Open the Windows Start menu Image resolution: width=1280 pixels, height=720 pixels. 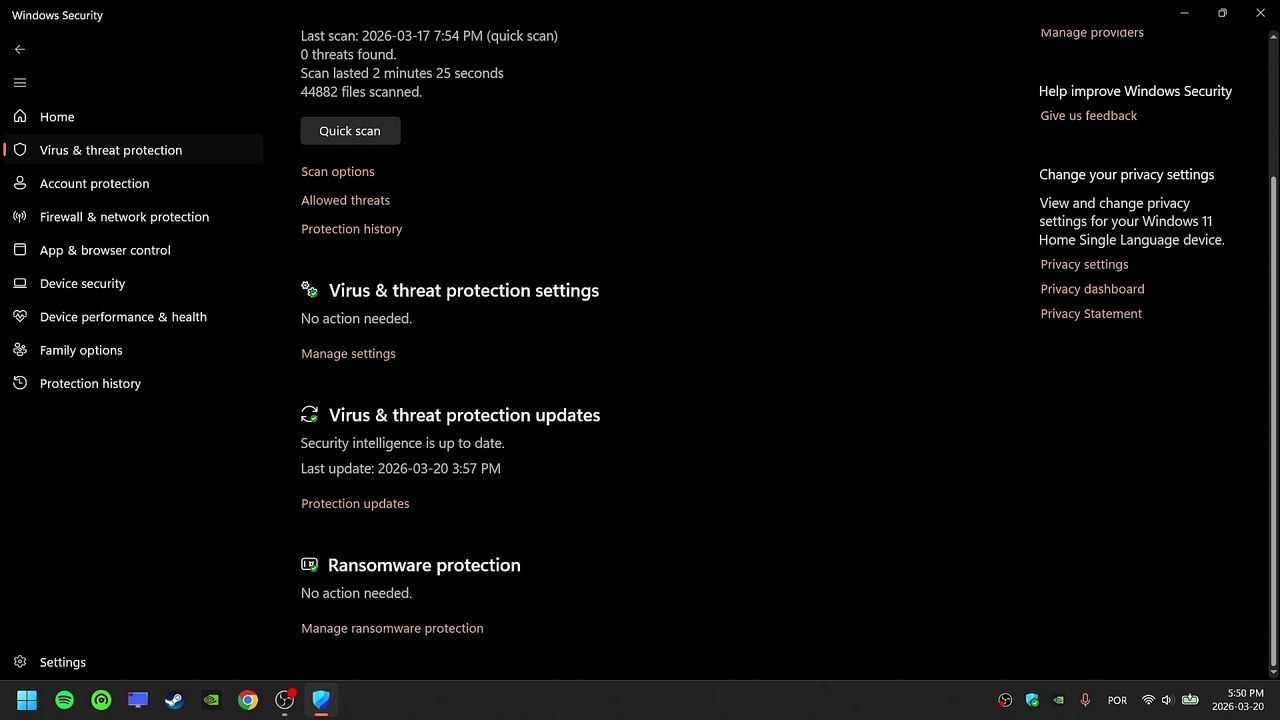27,700
